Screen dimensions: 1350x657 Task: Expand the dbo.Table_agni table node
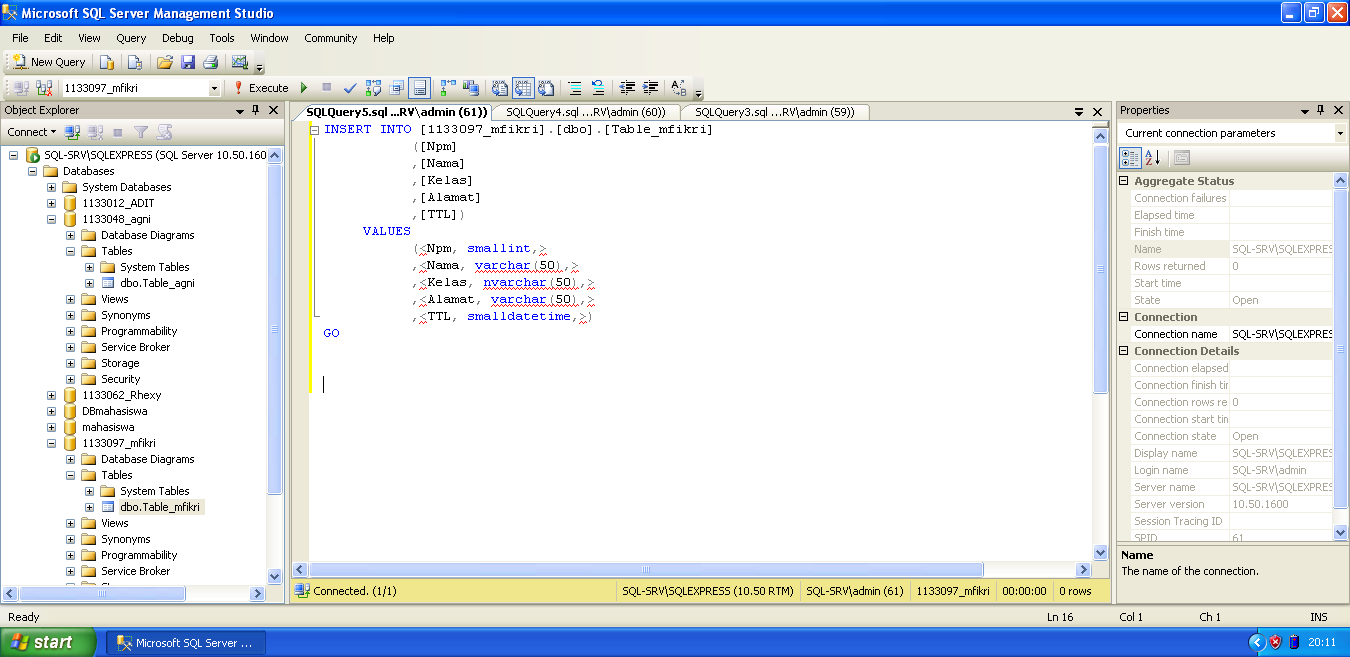[89, 283]
